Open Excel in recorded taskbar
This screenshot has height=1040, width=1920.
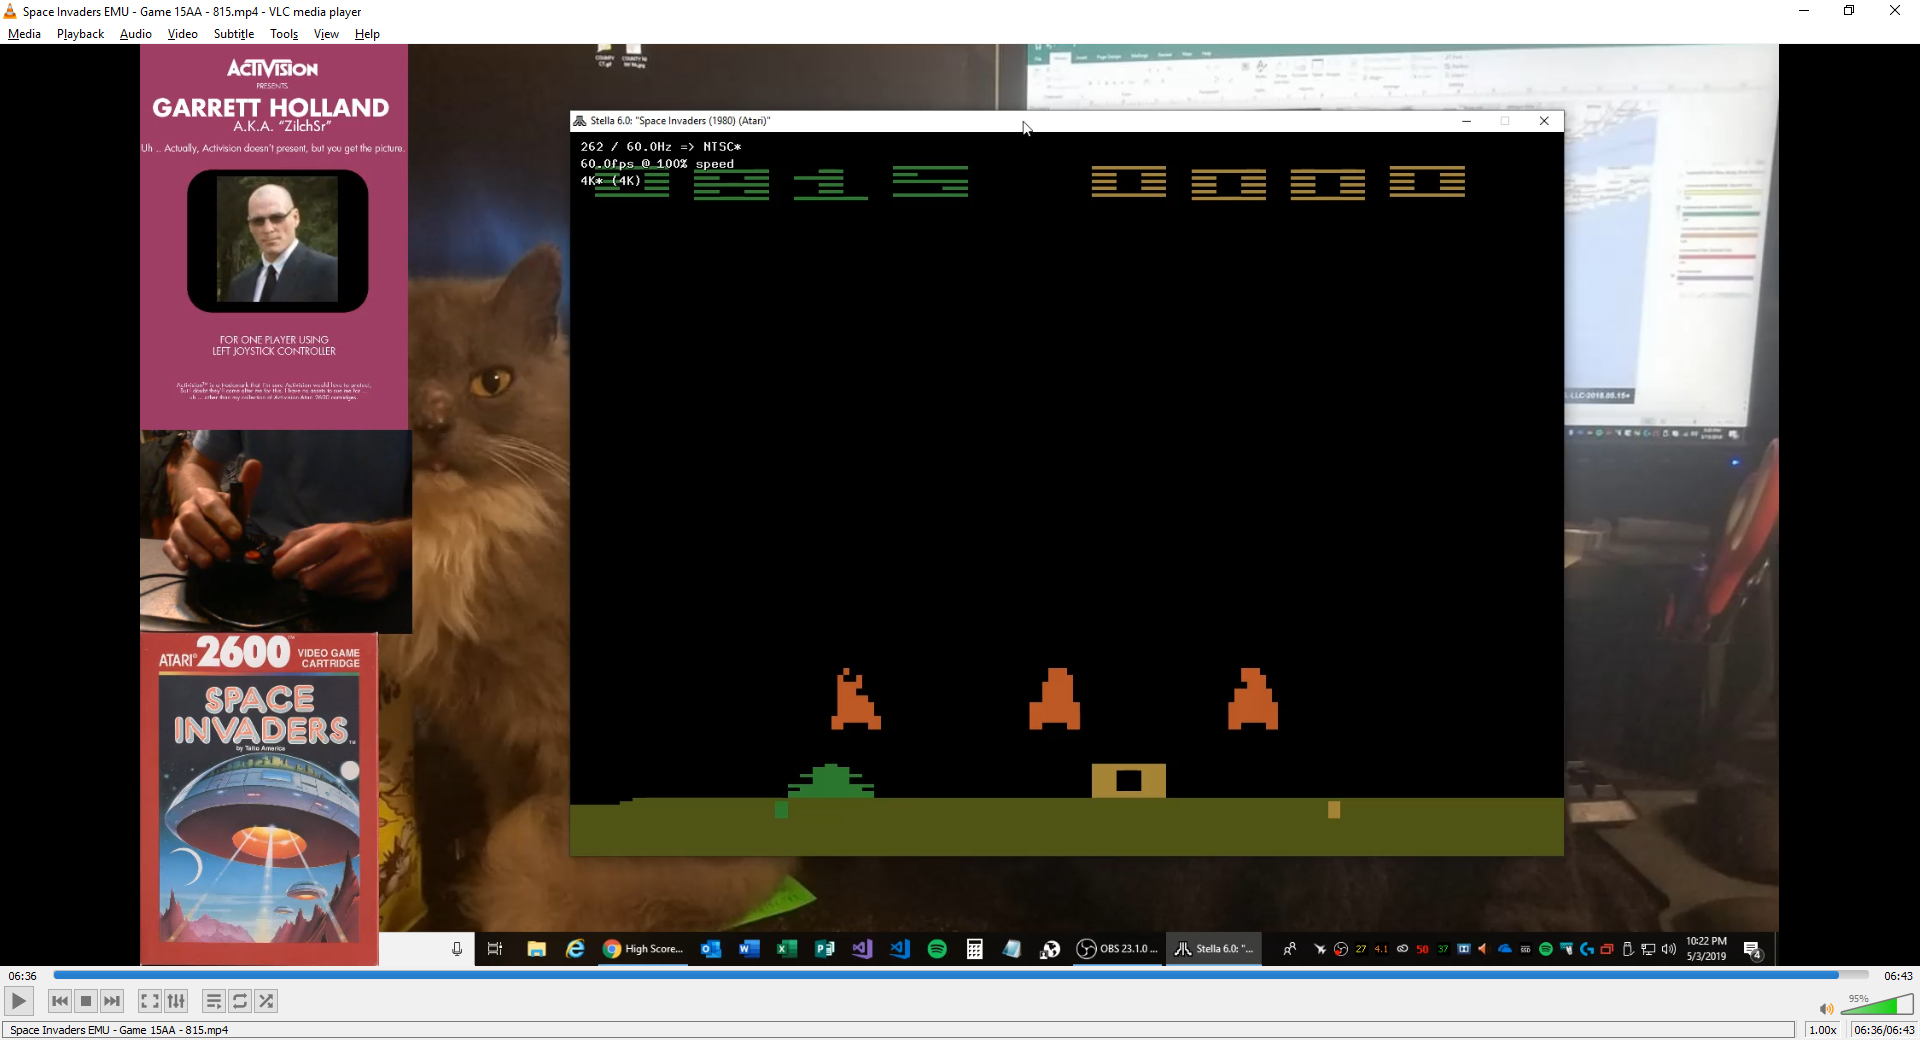coord(787,949)
